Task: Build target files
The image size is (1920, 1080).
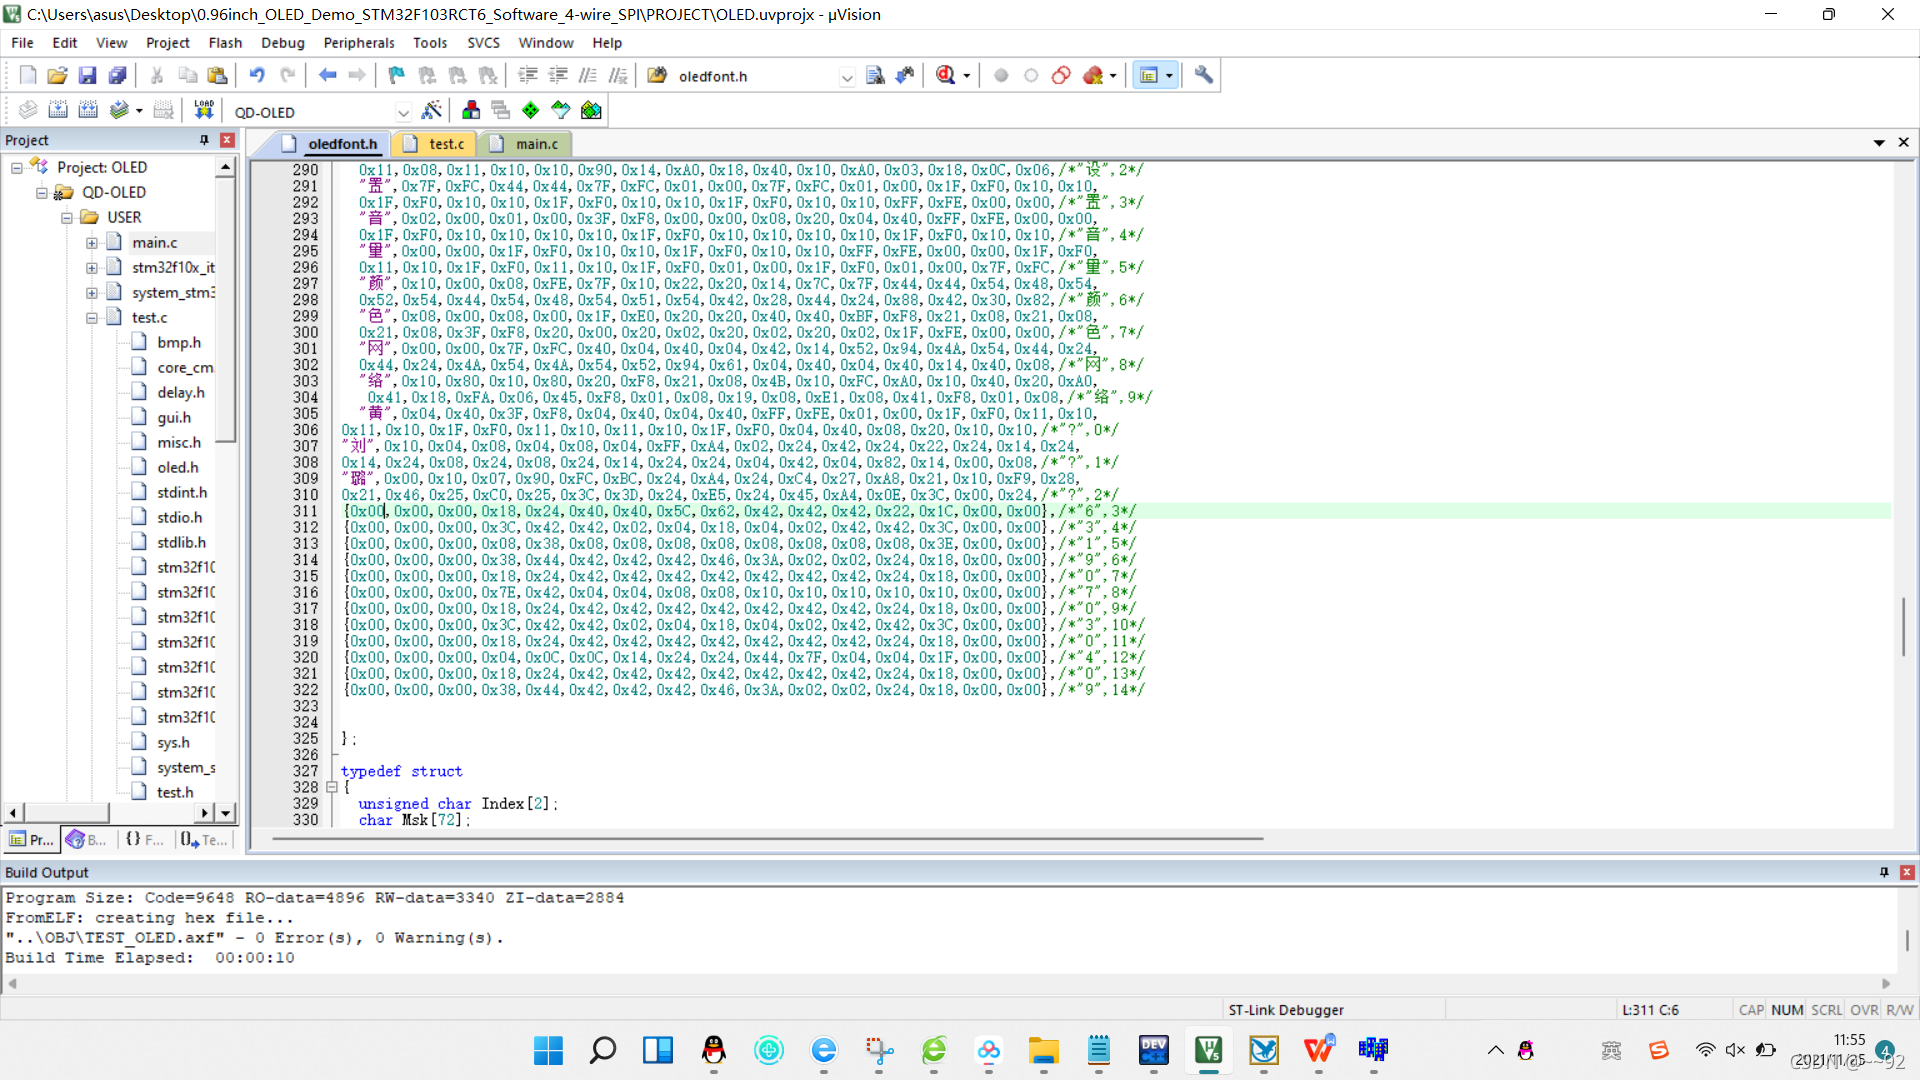Action: coord(58,111)
